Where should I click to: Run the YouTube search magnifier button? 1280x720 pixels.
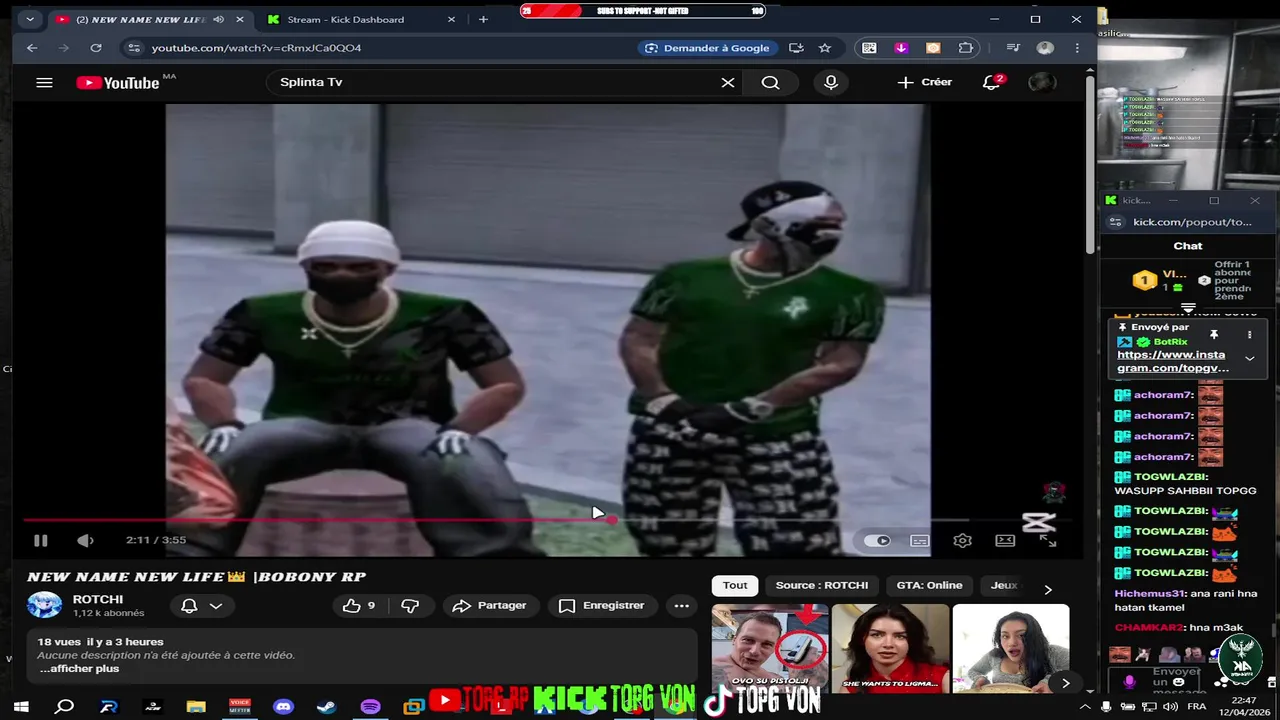[x=770, y=83]
